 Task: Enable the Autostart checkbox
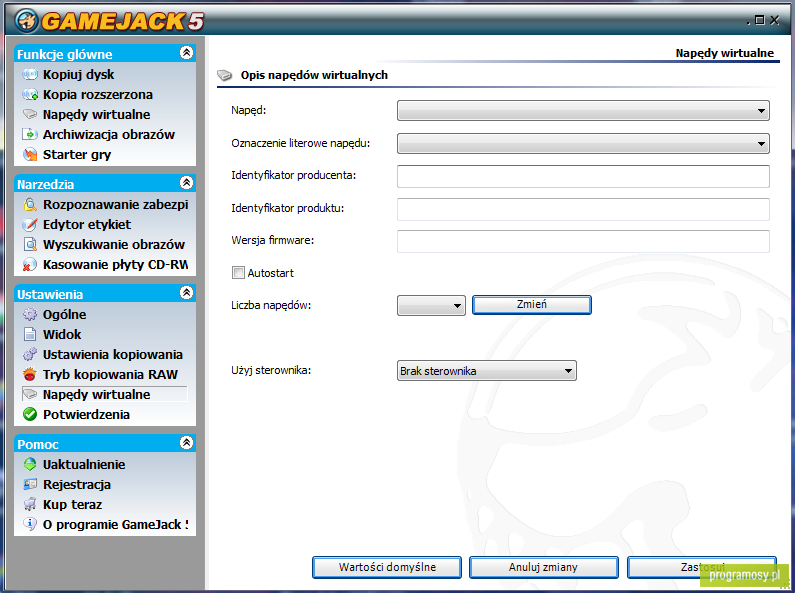click(238, 273)
